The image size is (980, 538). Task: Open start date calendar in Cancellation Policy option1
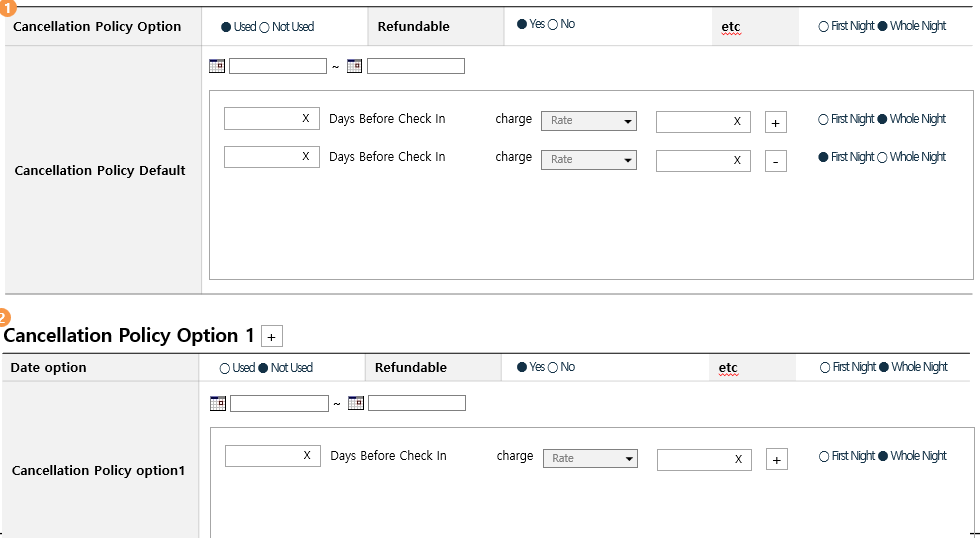(218, 403)
